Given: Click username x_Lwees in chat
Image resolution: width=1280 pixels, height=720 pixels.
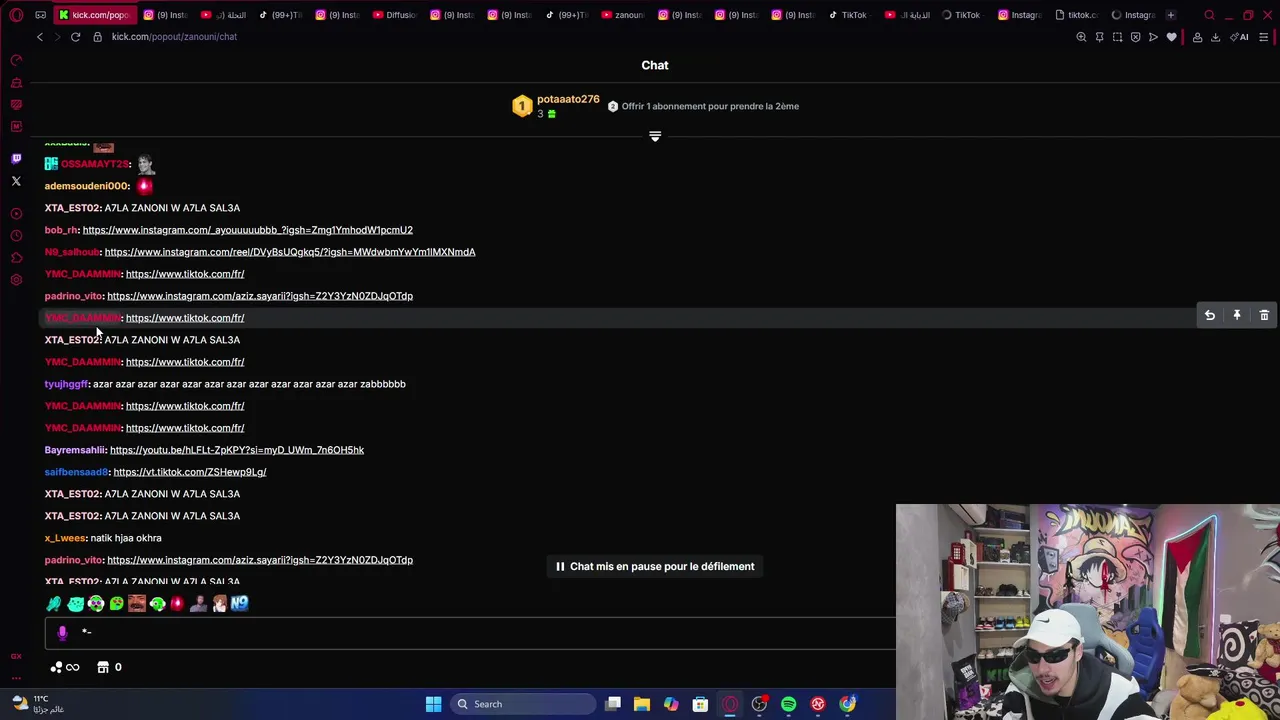Looking at the screenshot, I should coord(65,538).
